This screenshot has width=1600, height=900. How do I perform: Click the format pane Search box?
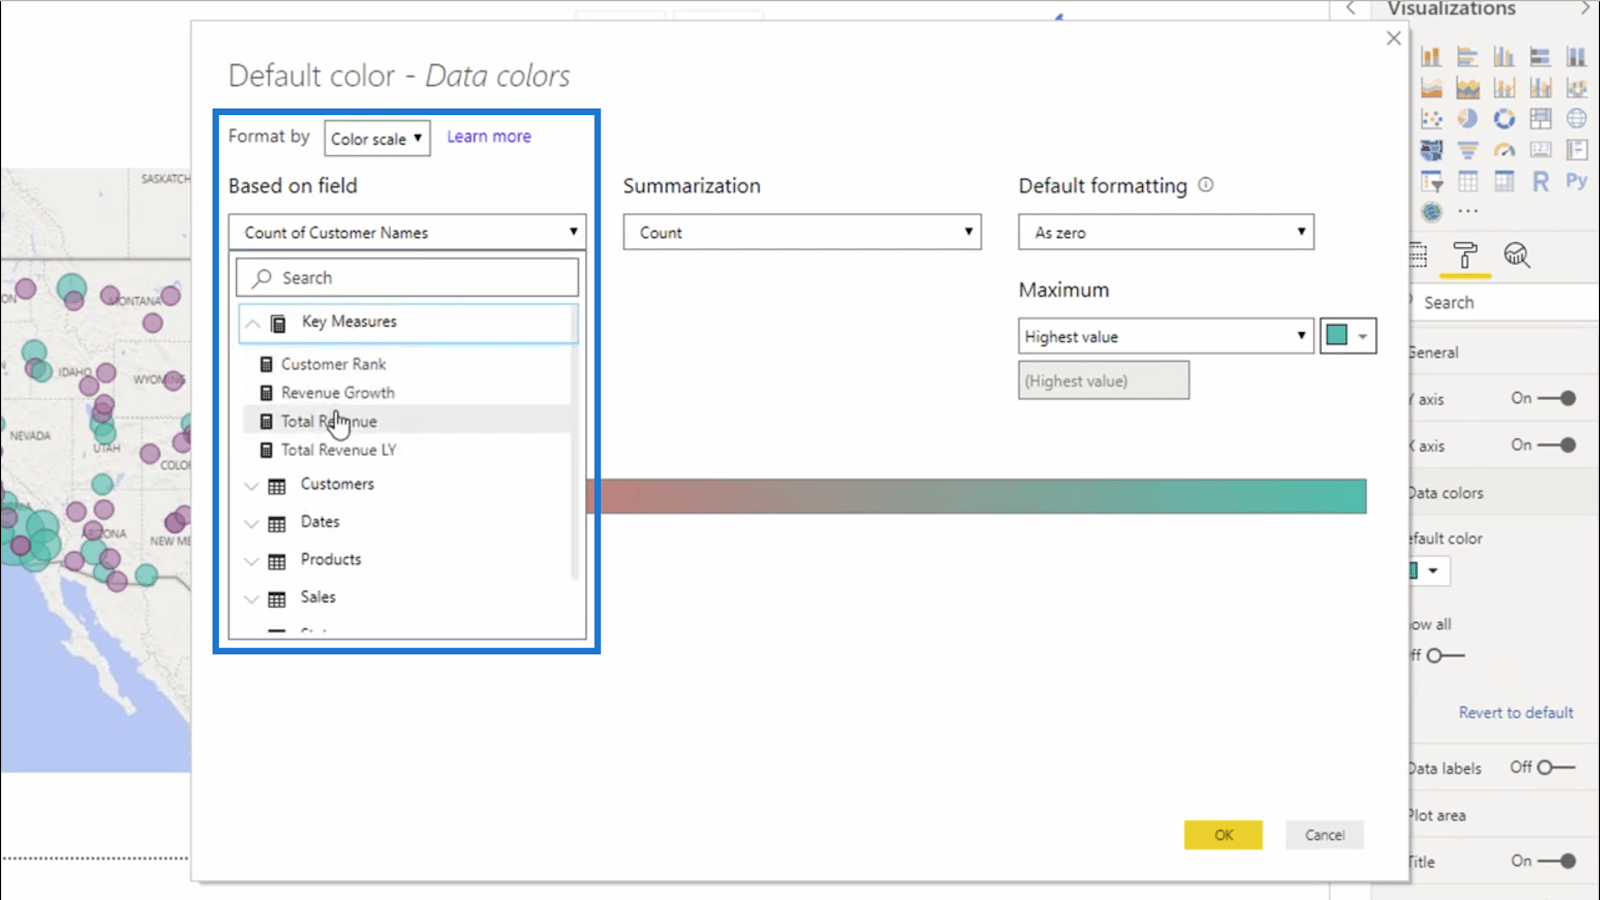pos(1506,302)
